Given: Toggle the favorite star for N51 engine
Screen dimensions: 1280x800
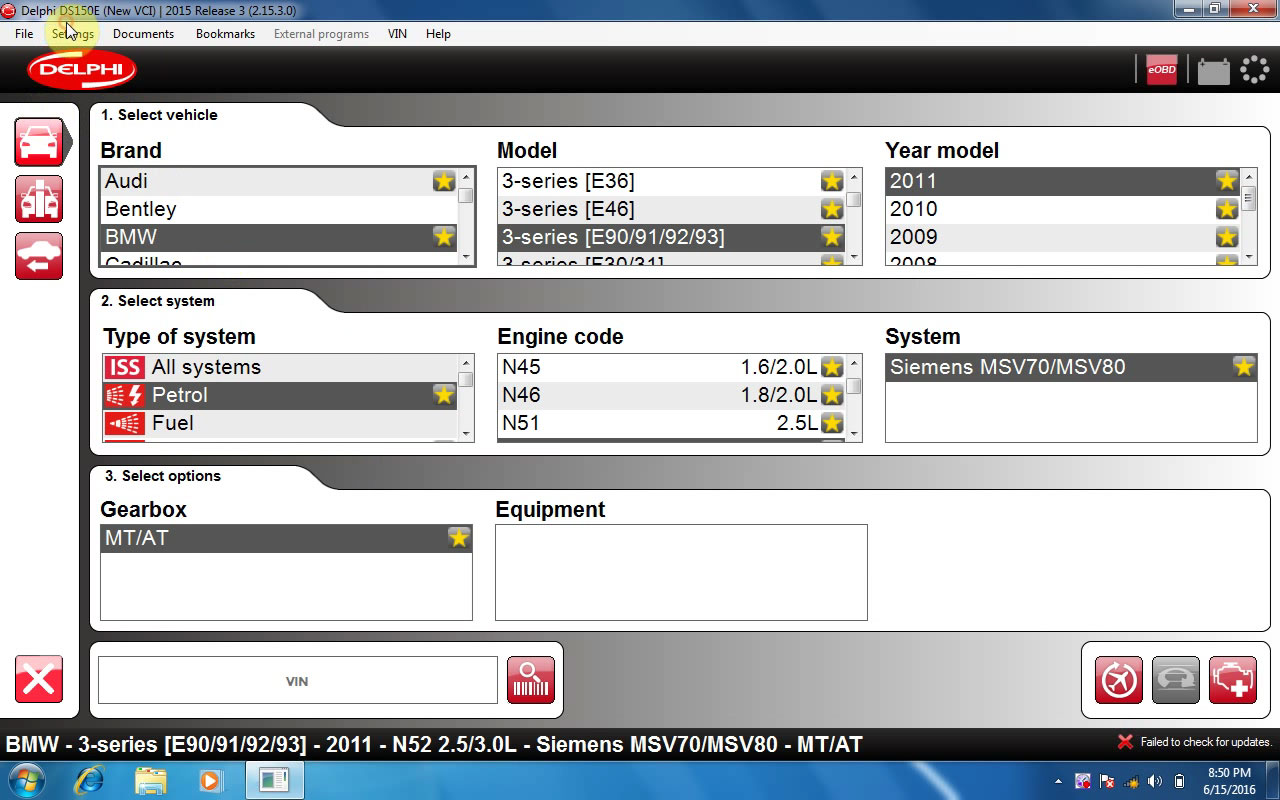Looking at the screenshot, I should (x=832, y=423).
